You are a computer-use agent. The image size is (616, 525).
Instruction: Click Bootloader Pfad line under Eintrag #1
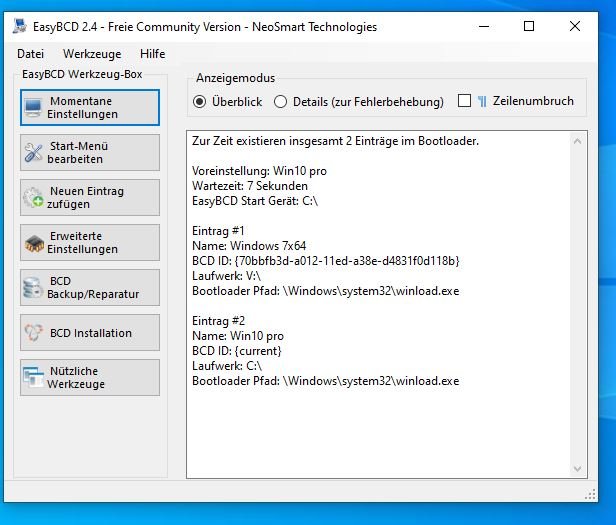pos(326,291)
